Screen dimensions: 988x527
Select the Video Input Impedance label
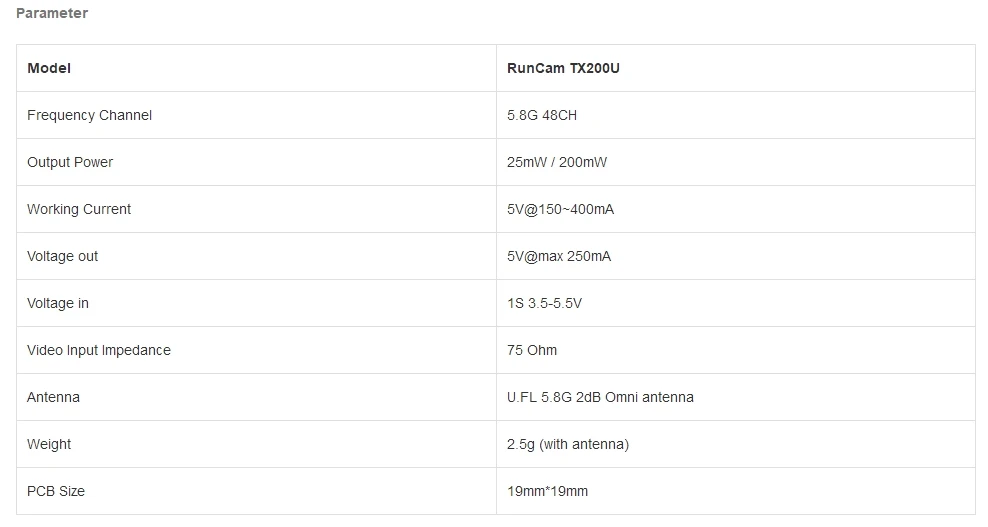(98, 350)
